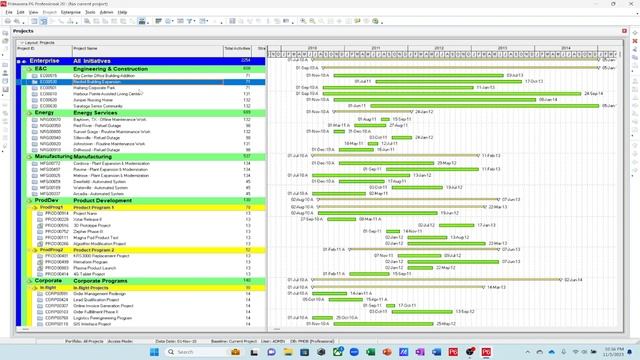Open the File menu
Image resolution: width=640 pixels, height=360 pixels.
pyautogui.click(x=9, y=12)
